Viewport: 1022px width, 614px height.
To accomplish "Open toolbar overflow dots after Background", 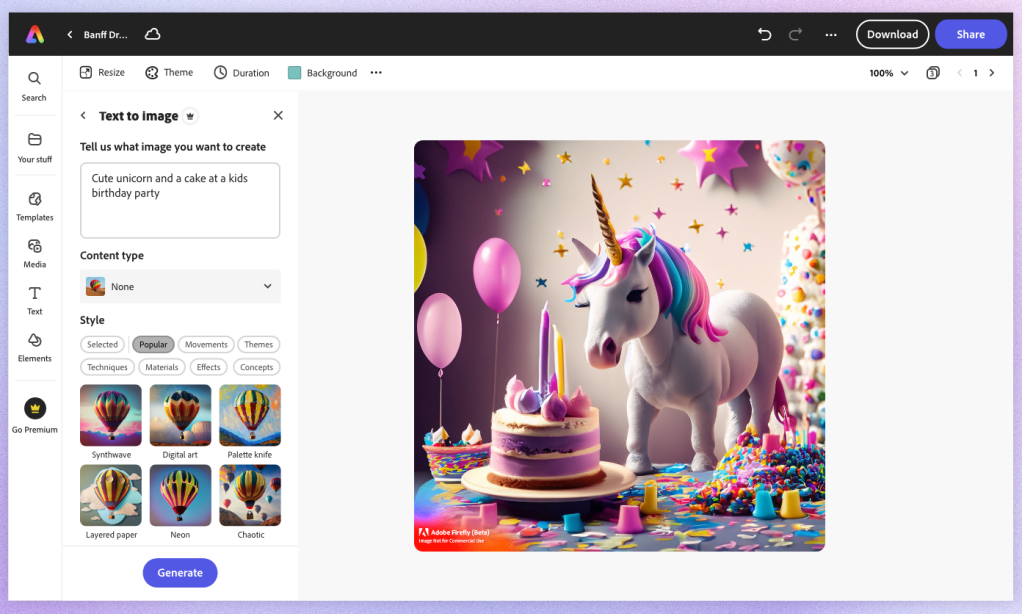I will click(376, 72).
